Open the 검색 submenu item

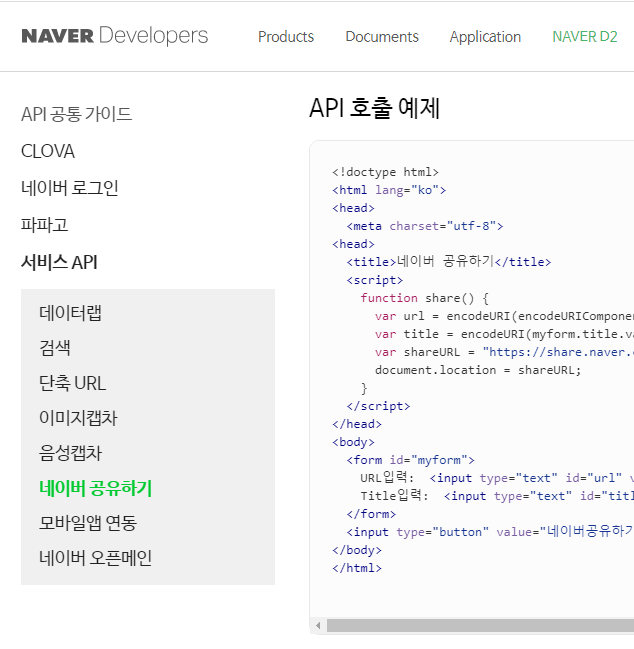55,348
